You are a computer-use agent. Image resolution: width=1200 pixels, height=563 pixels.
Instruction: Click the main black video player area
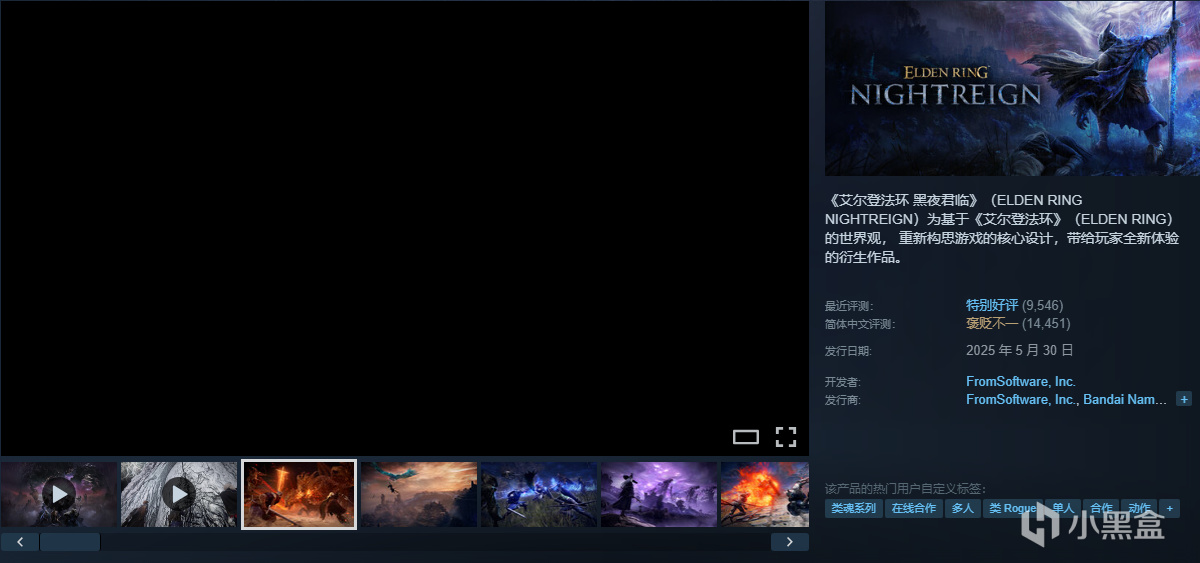pyautogui.click(x=405, y=228)
